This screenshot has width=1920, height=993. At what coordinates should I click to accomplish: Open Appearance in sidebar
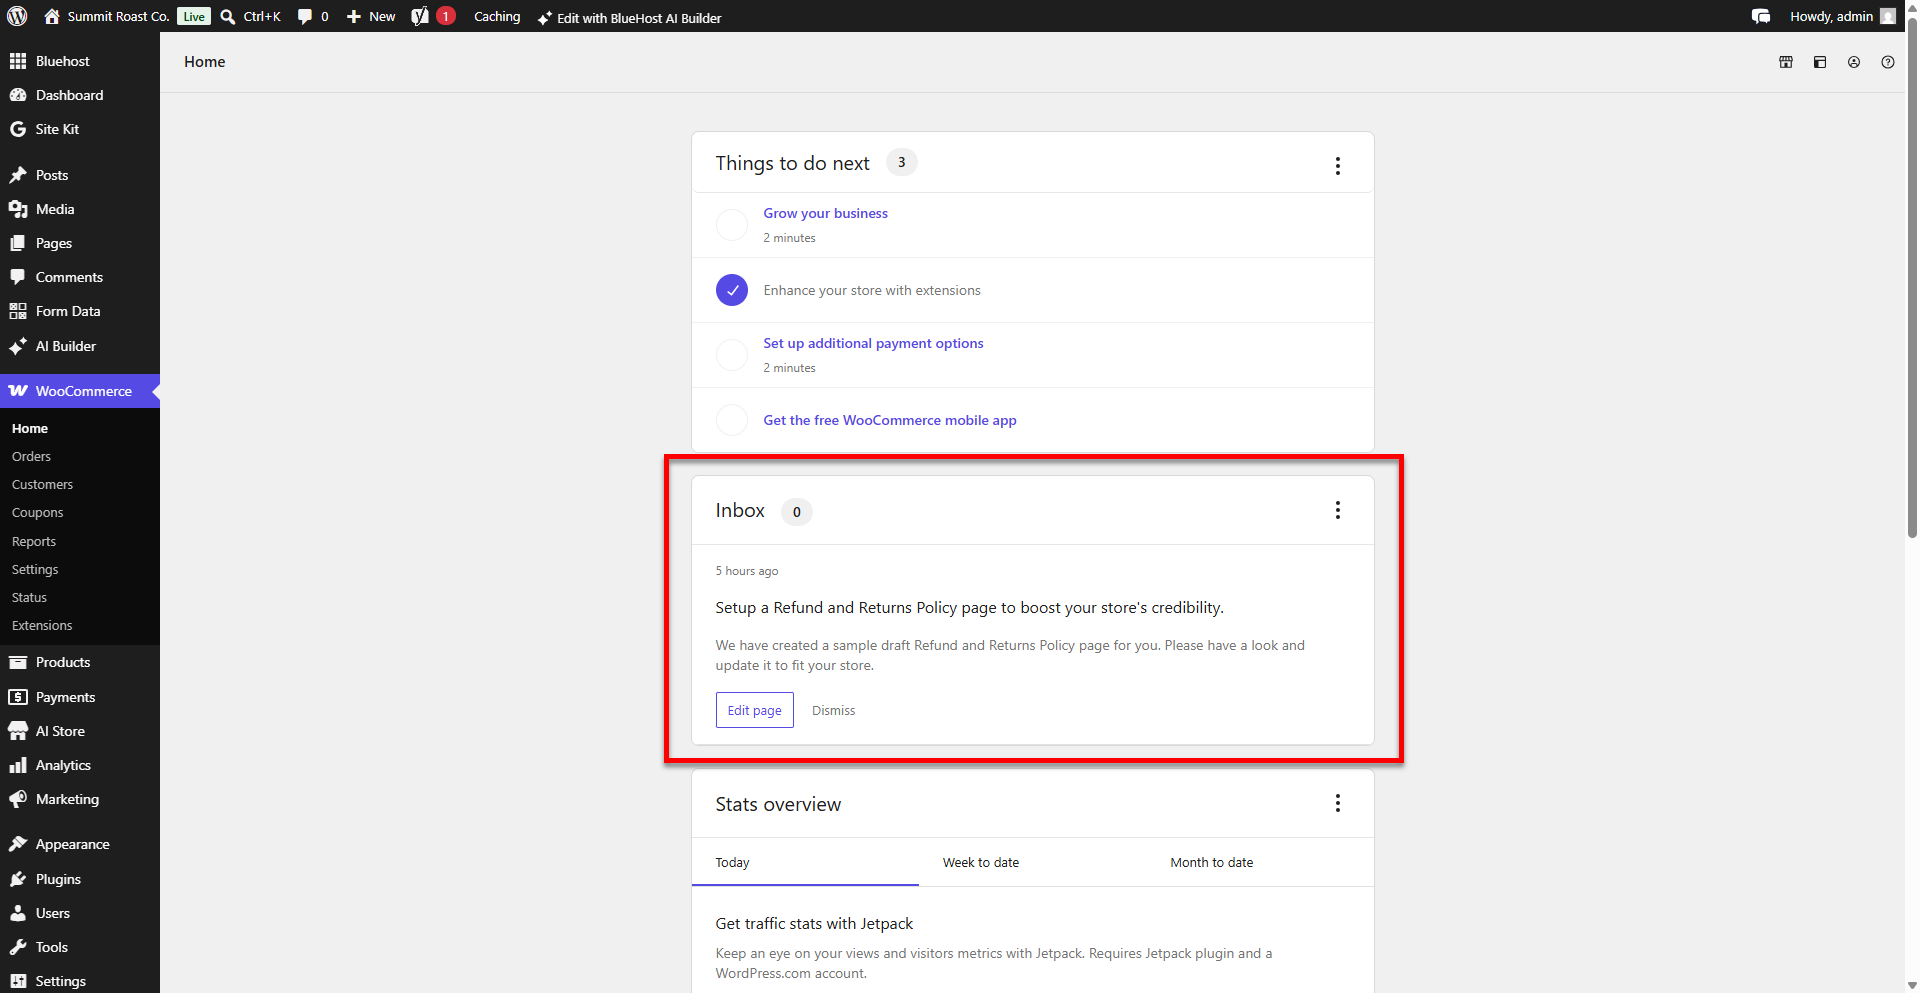[x=80, y=844]
